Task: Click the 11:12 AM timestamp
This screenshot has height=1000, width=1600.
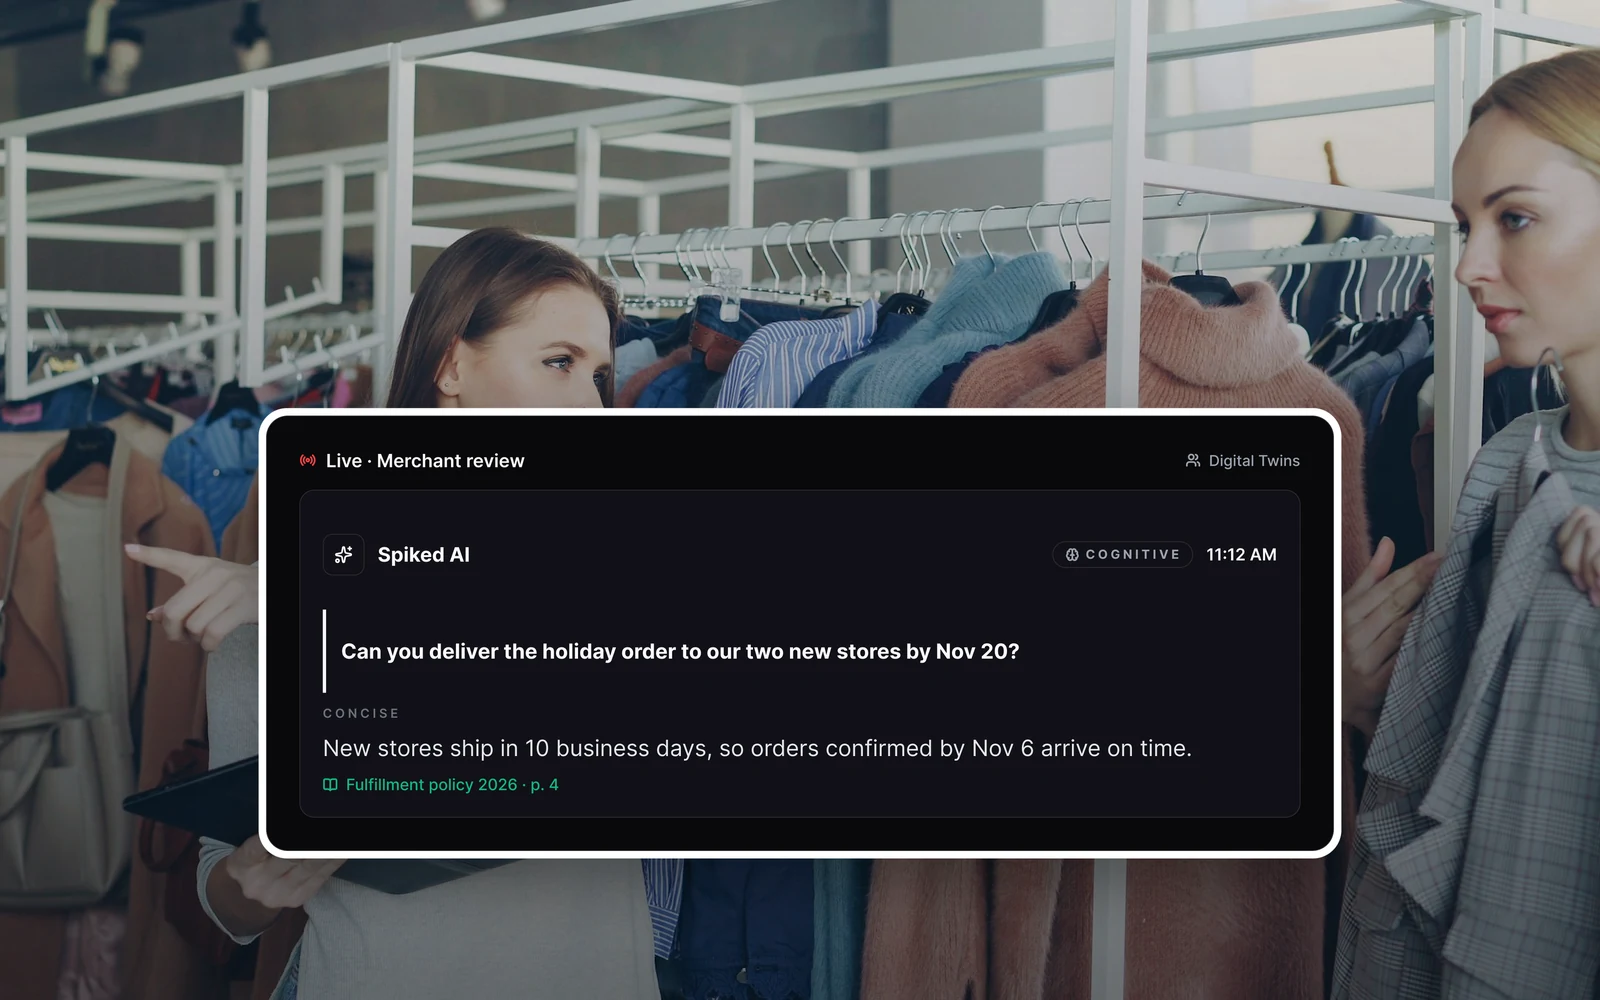Action: [x=1241, y=555]
